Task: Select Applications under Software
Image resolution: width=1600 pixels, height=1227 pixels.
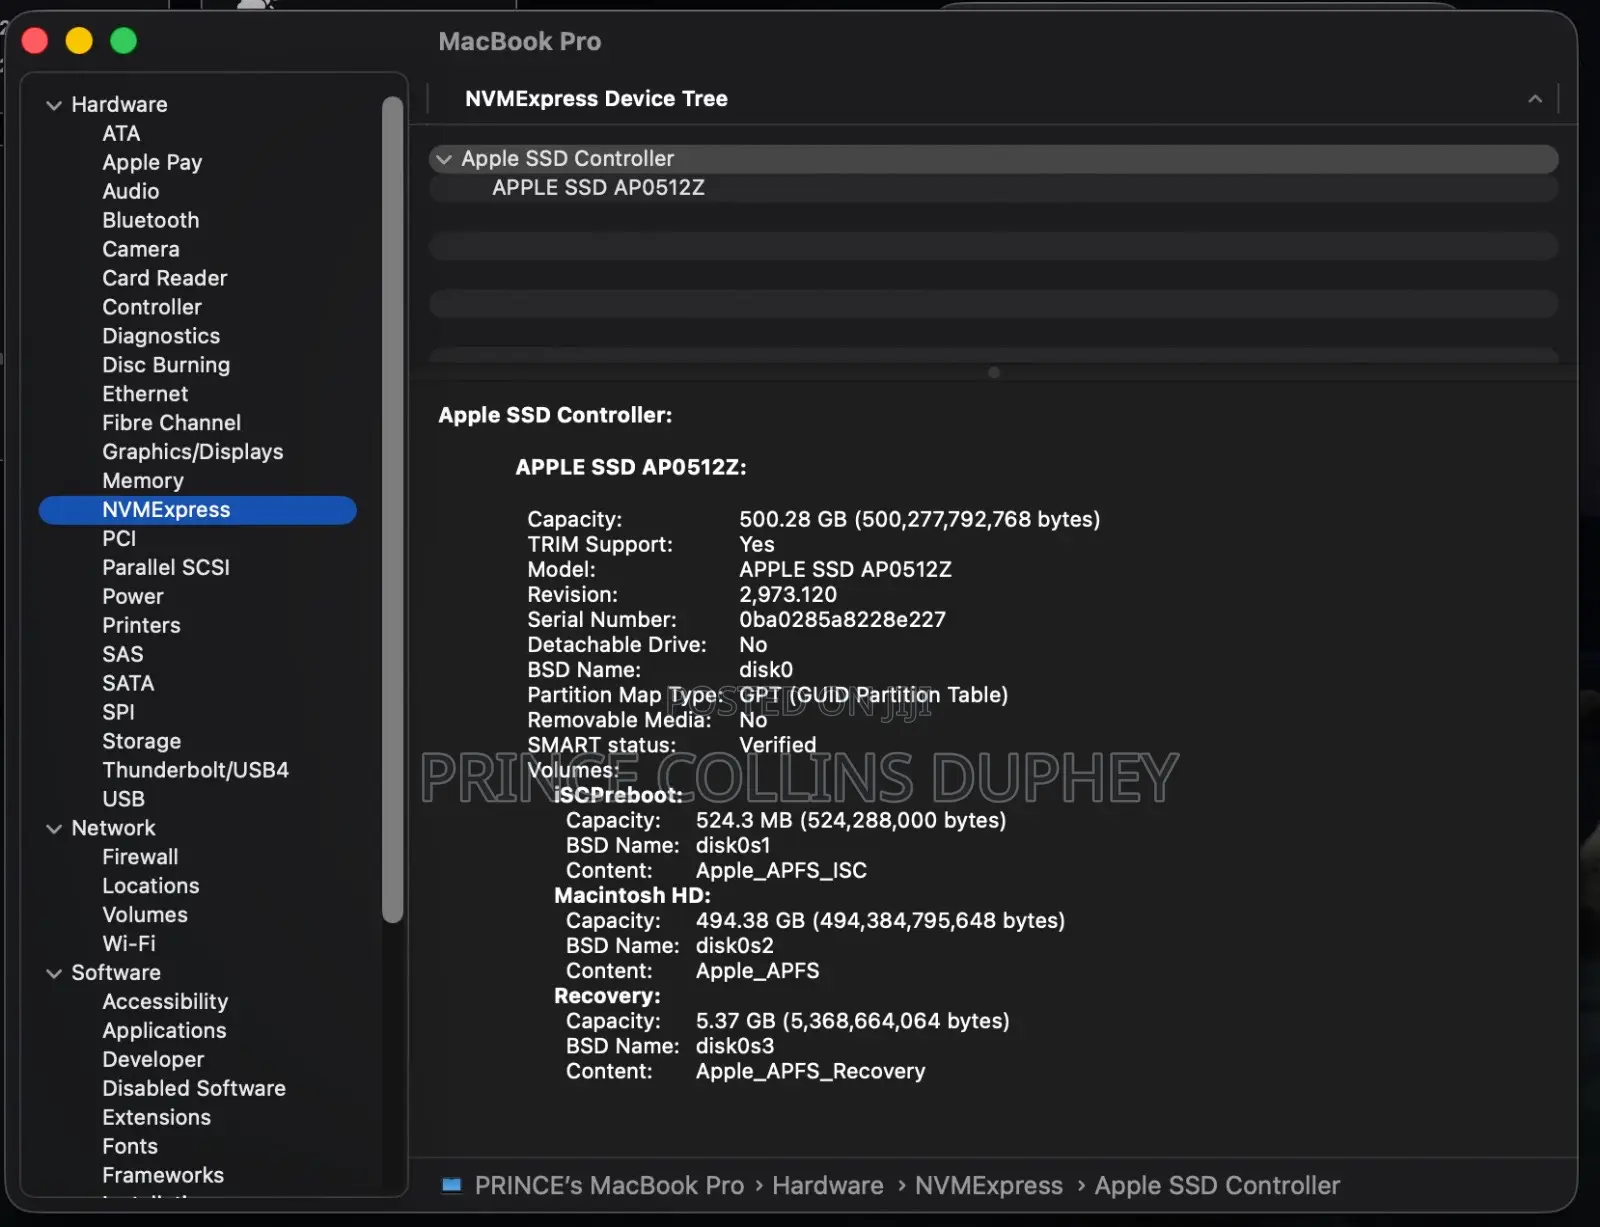Action: coord(164,1032)
